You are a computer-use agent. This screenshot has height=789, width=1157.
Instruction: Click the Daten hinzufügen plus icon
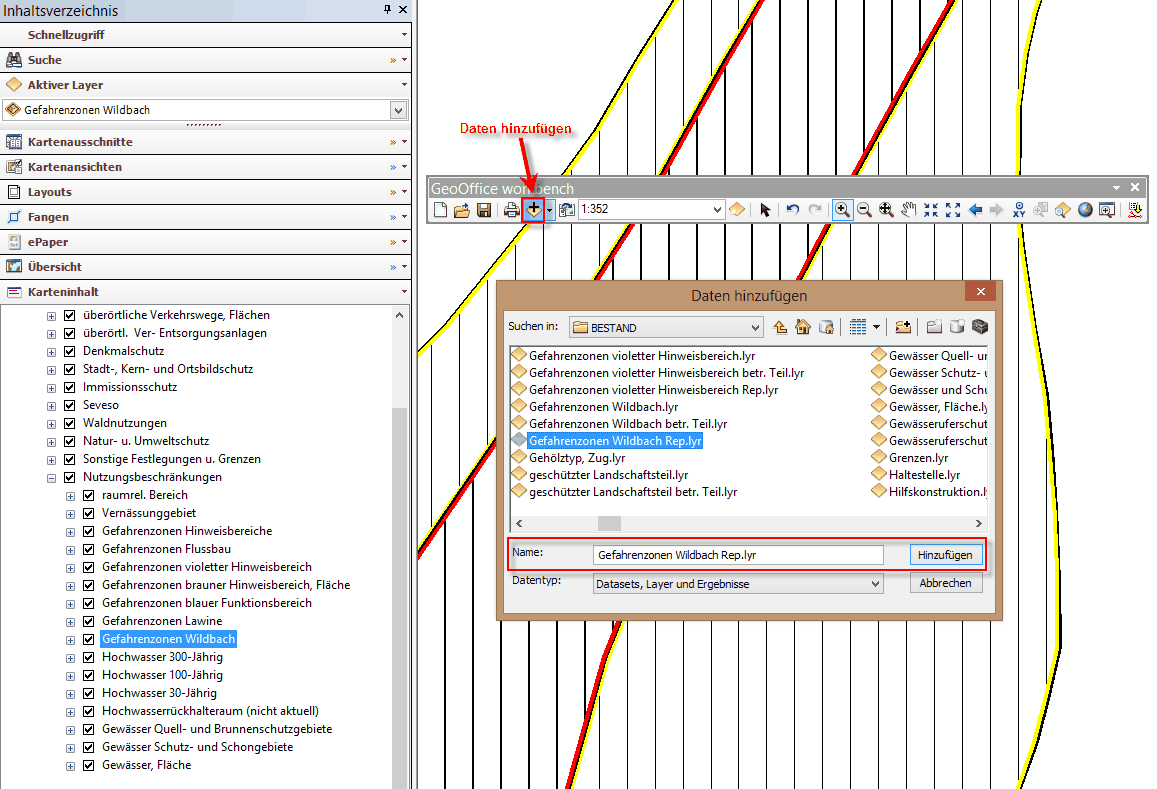click(x=535, y=210)
